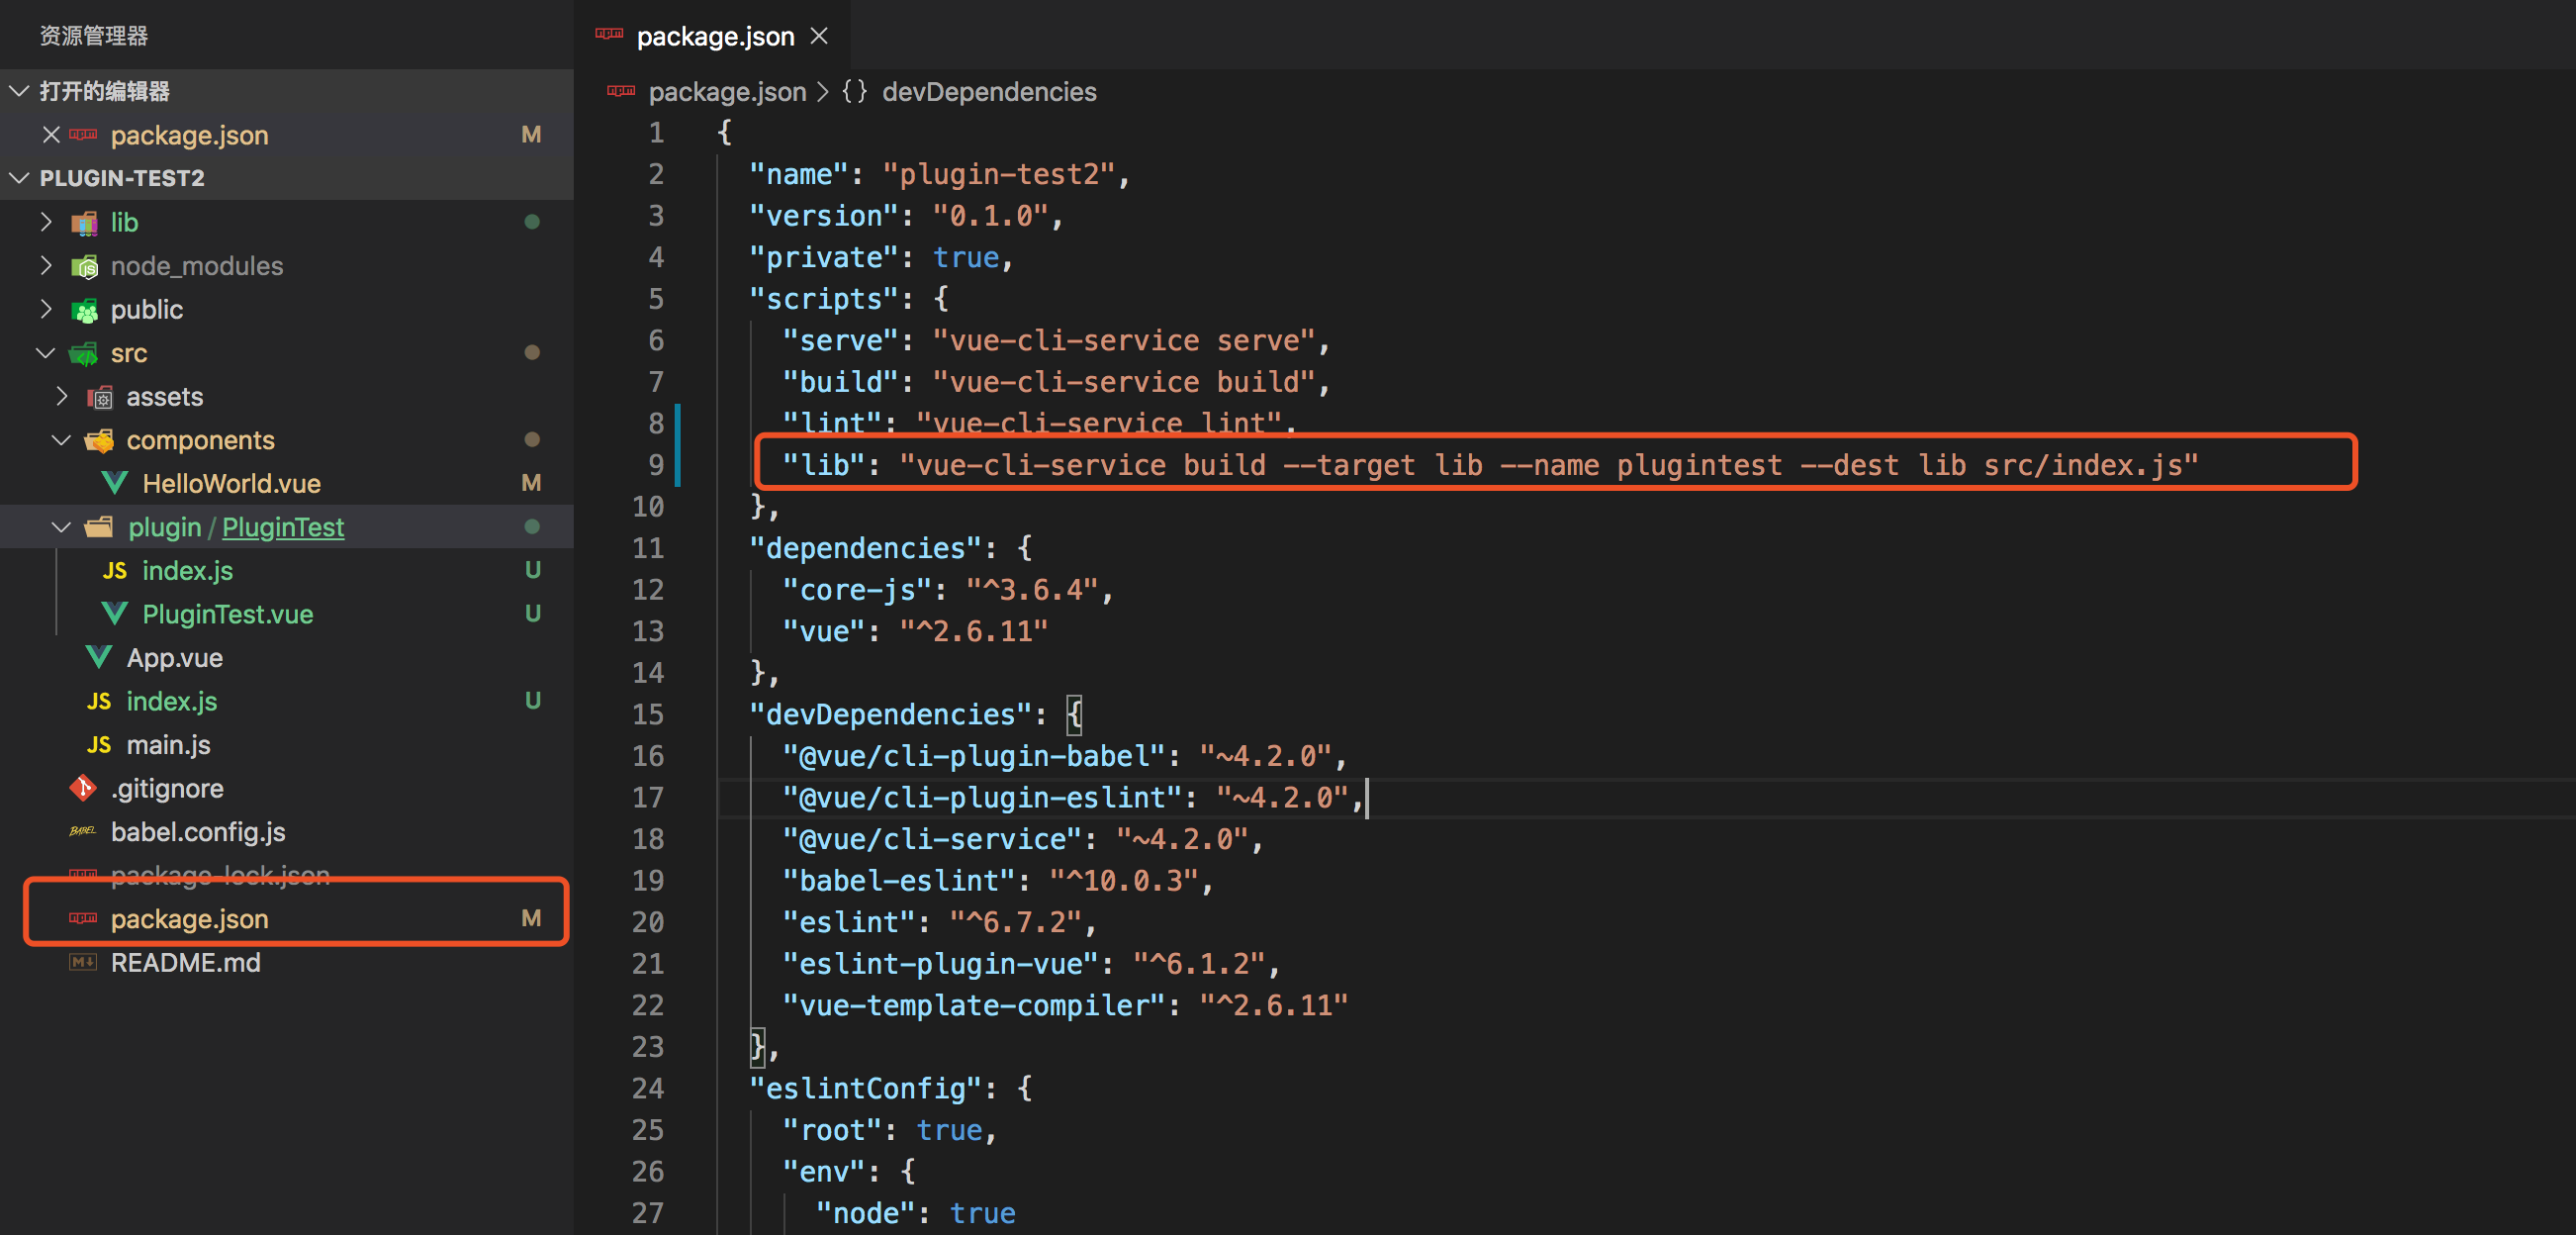Click the npm icon in breadcrumb bar

click(621, 92)
